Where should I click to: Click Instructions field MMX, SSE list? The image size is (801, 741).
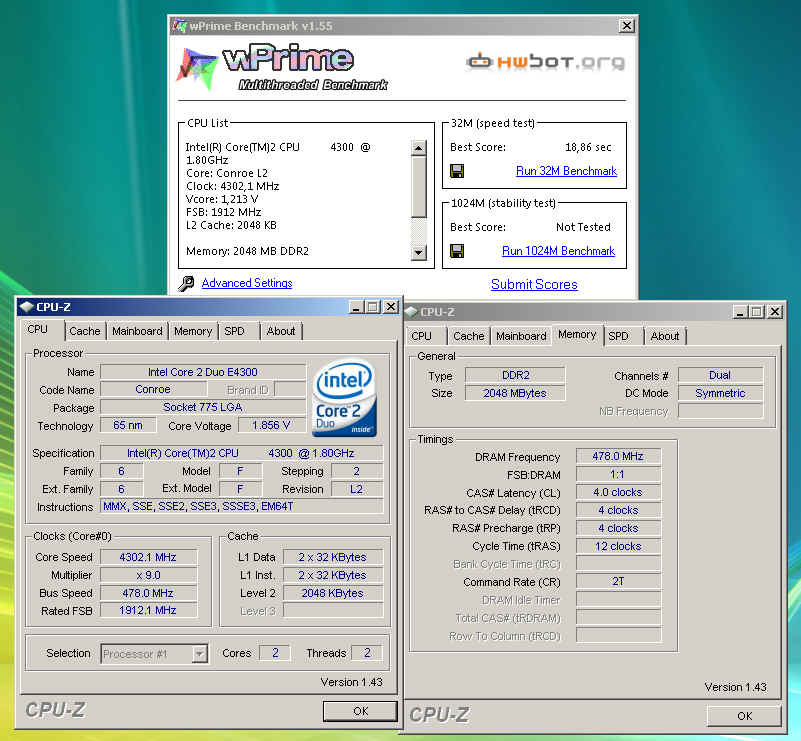tap(242, 506)
